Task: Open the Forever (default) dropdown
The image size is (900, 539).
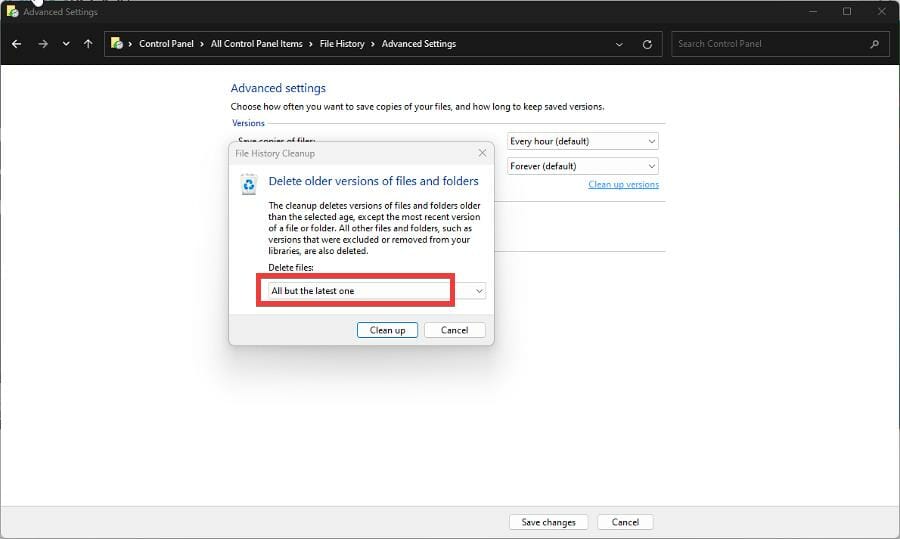Action: coord(583,166)
